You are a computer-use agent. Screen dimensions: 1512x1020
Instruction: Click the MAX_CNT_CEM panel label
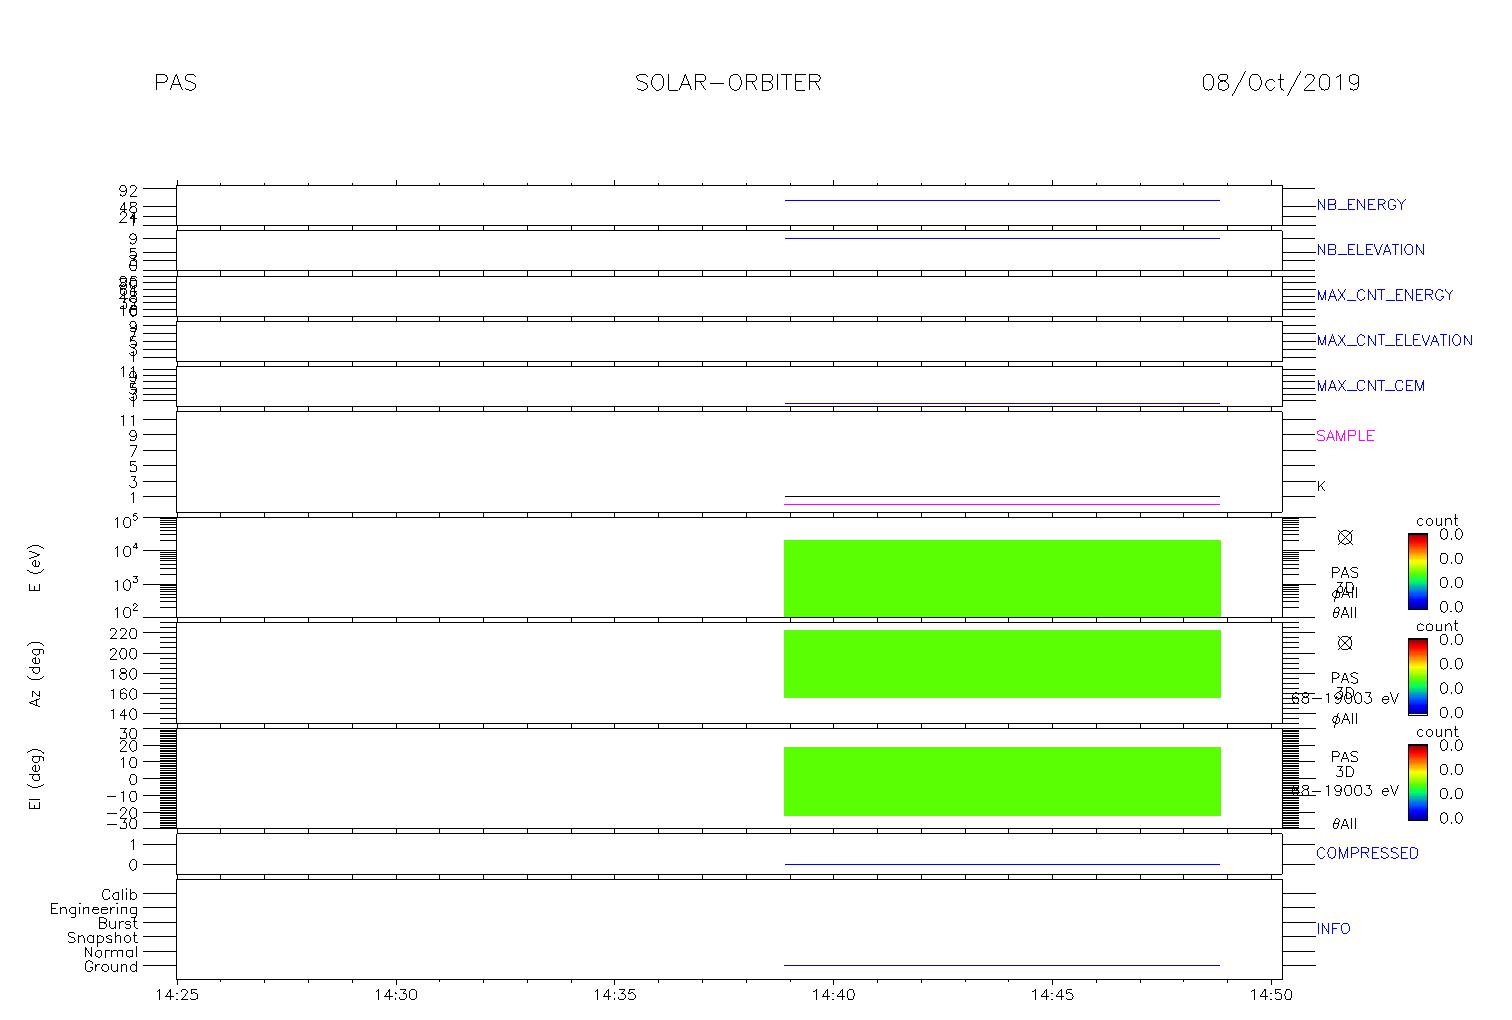tap(1370, 386)
